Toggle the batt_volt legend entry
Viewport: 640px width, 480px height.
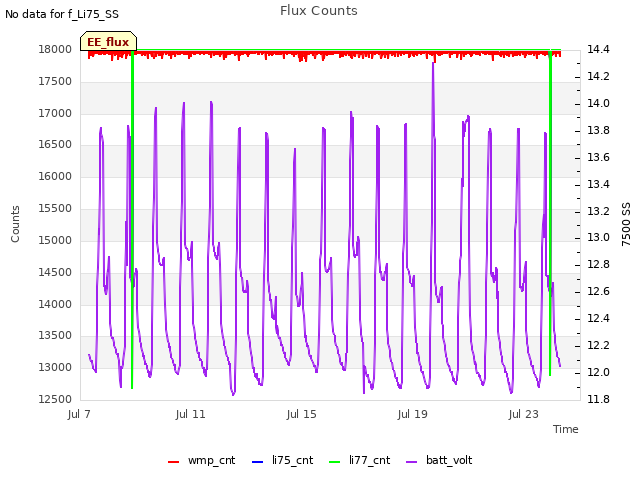(x=439, y=460)
